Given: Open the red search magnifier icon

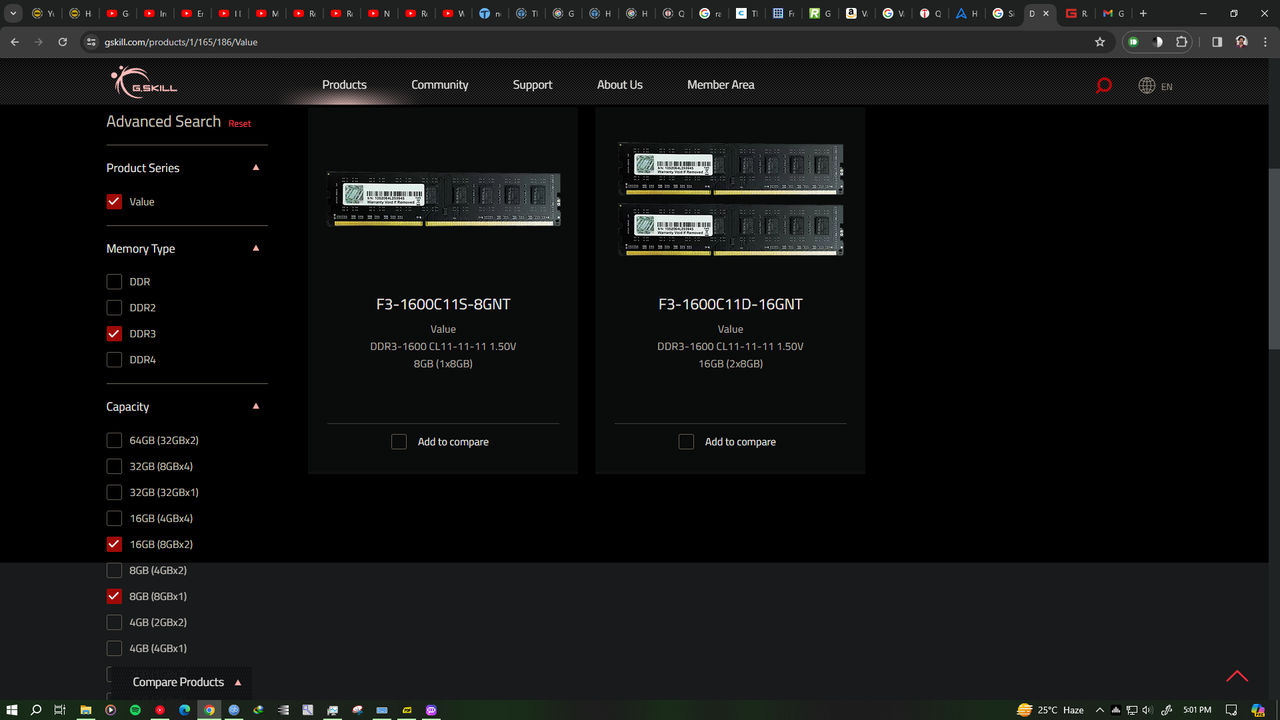Looking at the screenshot, I should [1104, 85].
